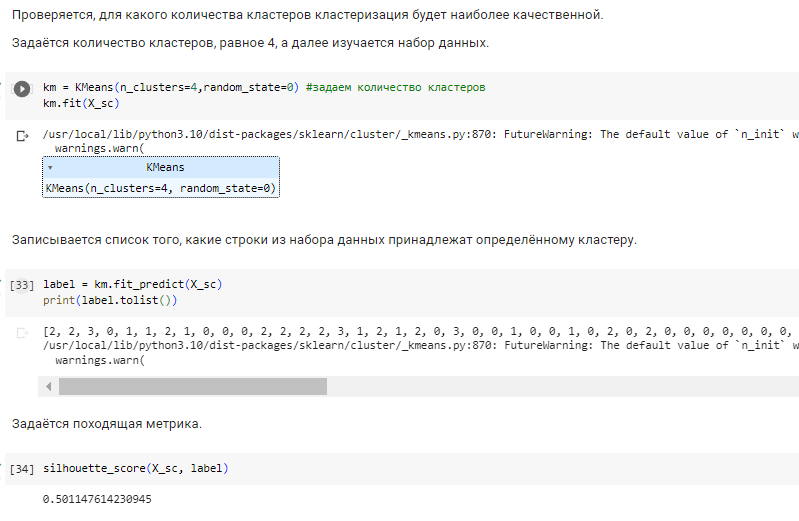Screen dimensions: 799x521
Task: Click KMeans(n_clusters=4, random_state=0) parameter box
Action: [161, 188]
